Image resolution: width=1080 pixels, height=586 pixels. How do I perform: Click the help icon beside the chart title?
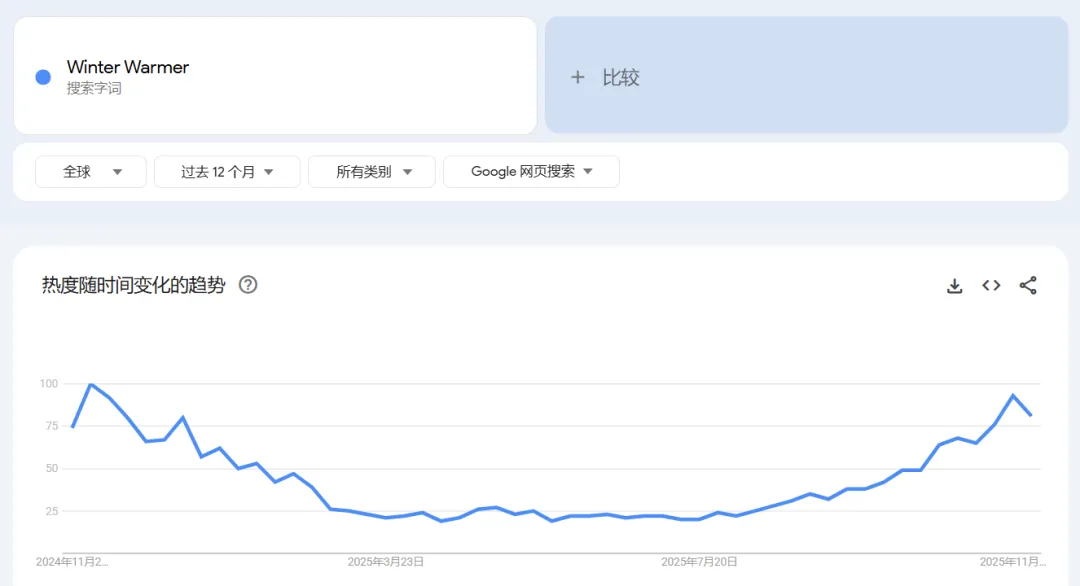click(x=248, y=285)
